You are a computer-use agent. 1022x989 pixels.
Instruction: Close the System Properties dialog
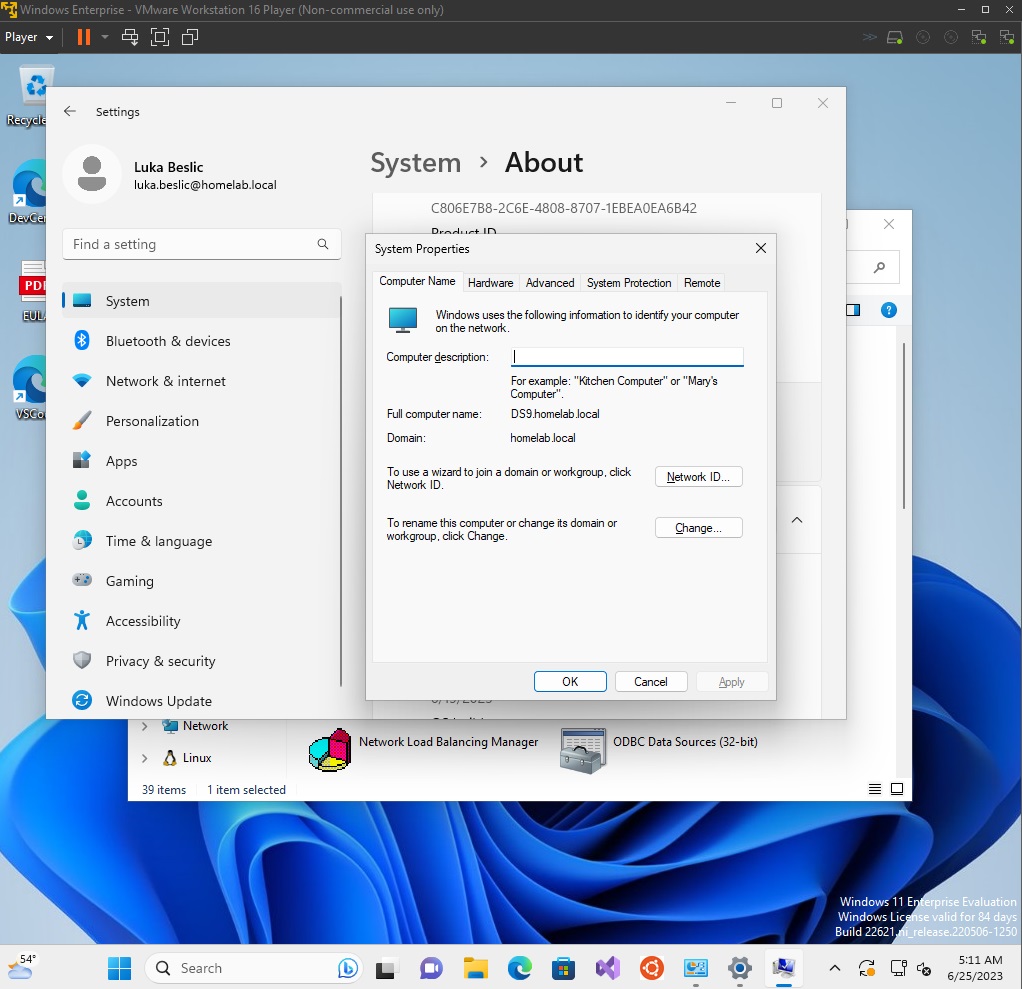(x=760, y=248)
